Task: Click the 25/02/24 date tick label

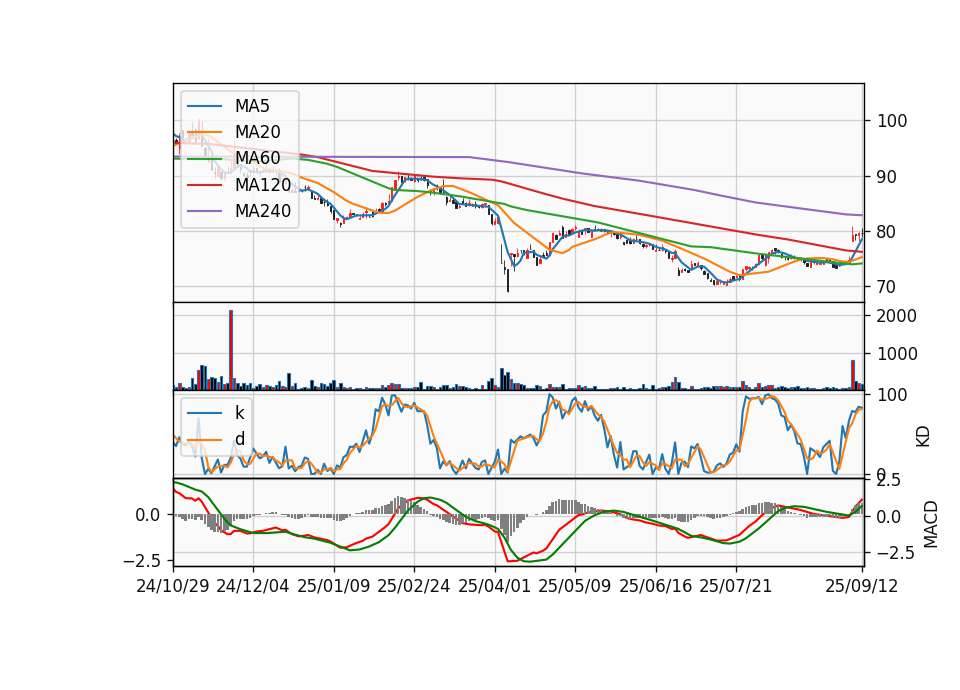Action: point(414,586)
